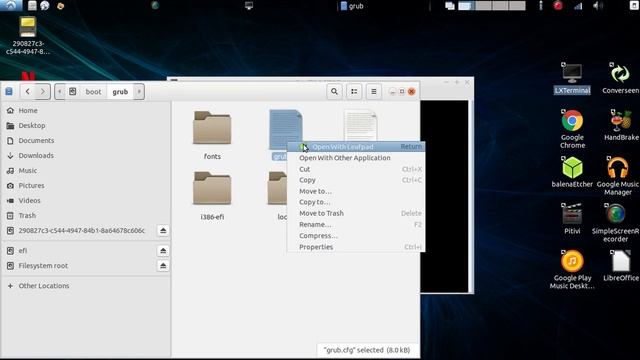Click the root disk icon in path bar
Viewport: 640px width, 360px height.
73,91
